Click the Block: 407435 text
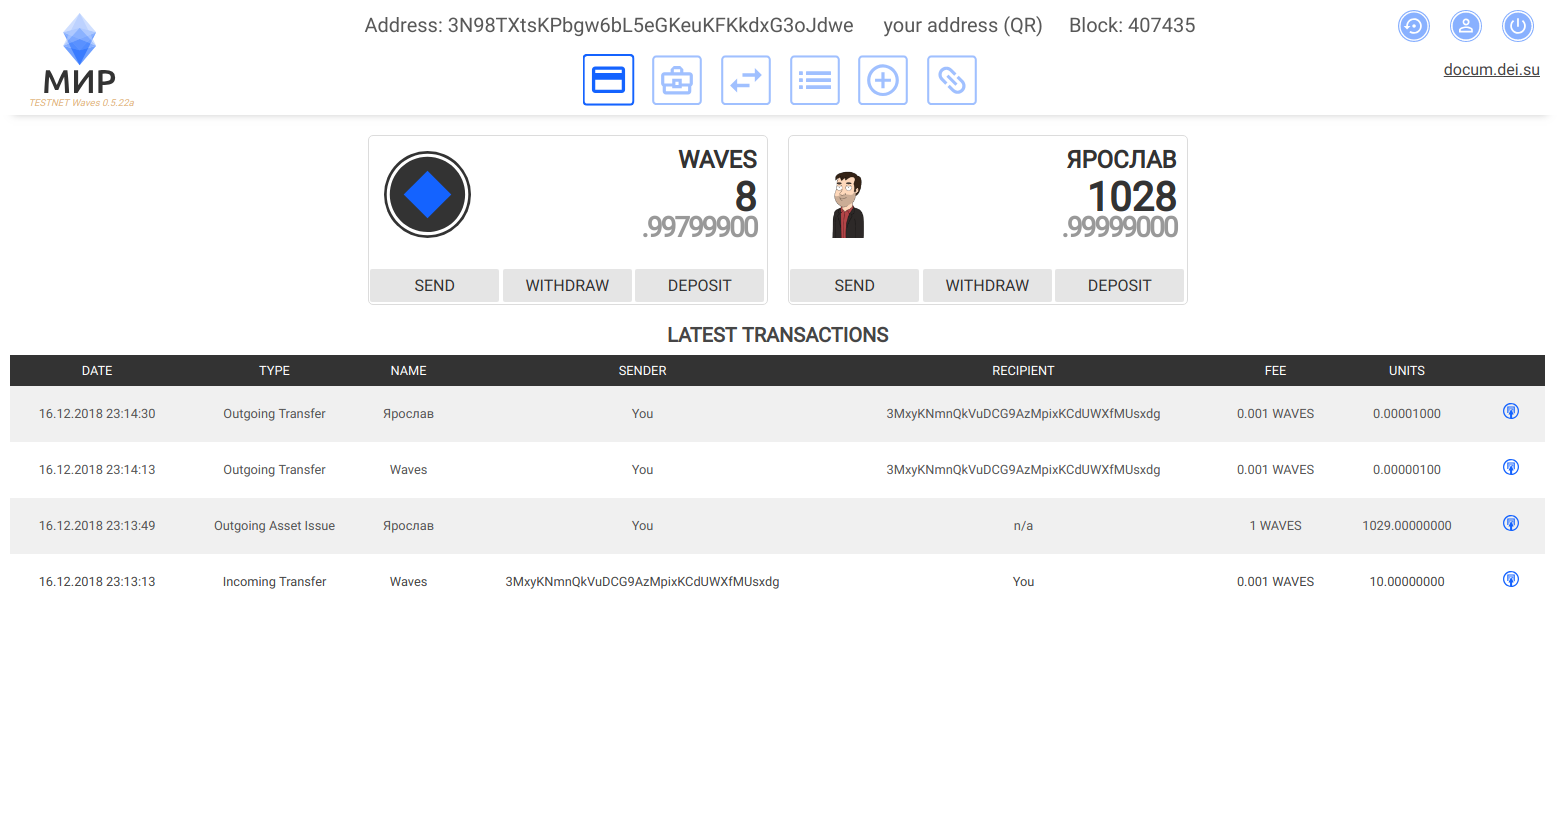1560x830 pixels. [x=1132, y=26]
